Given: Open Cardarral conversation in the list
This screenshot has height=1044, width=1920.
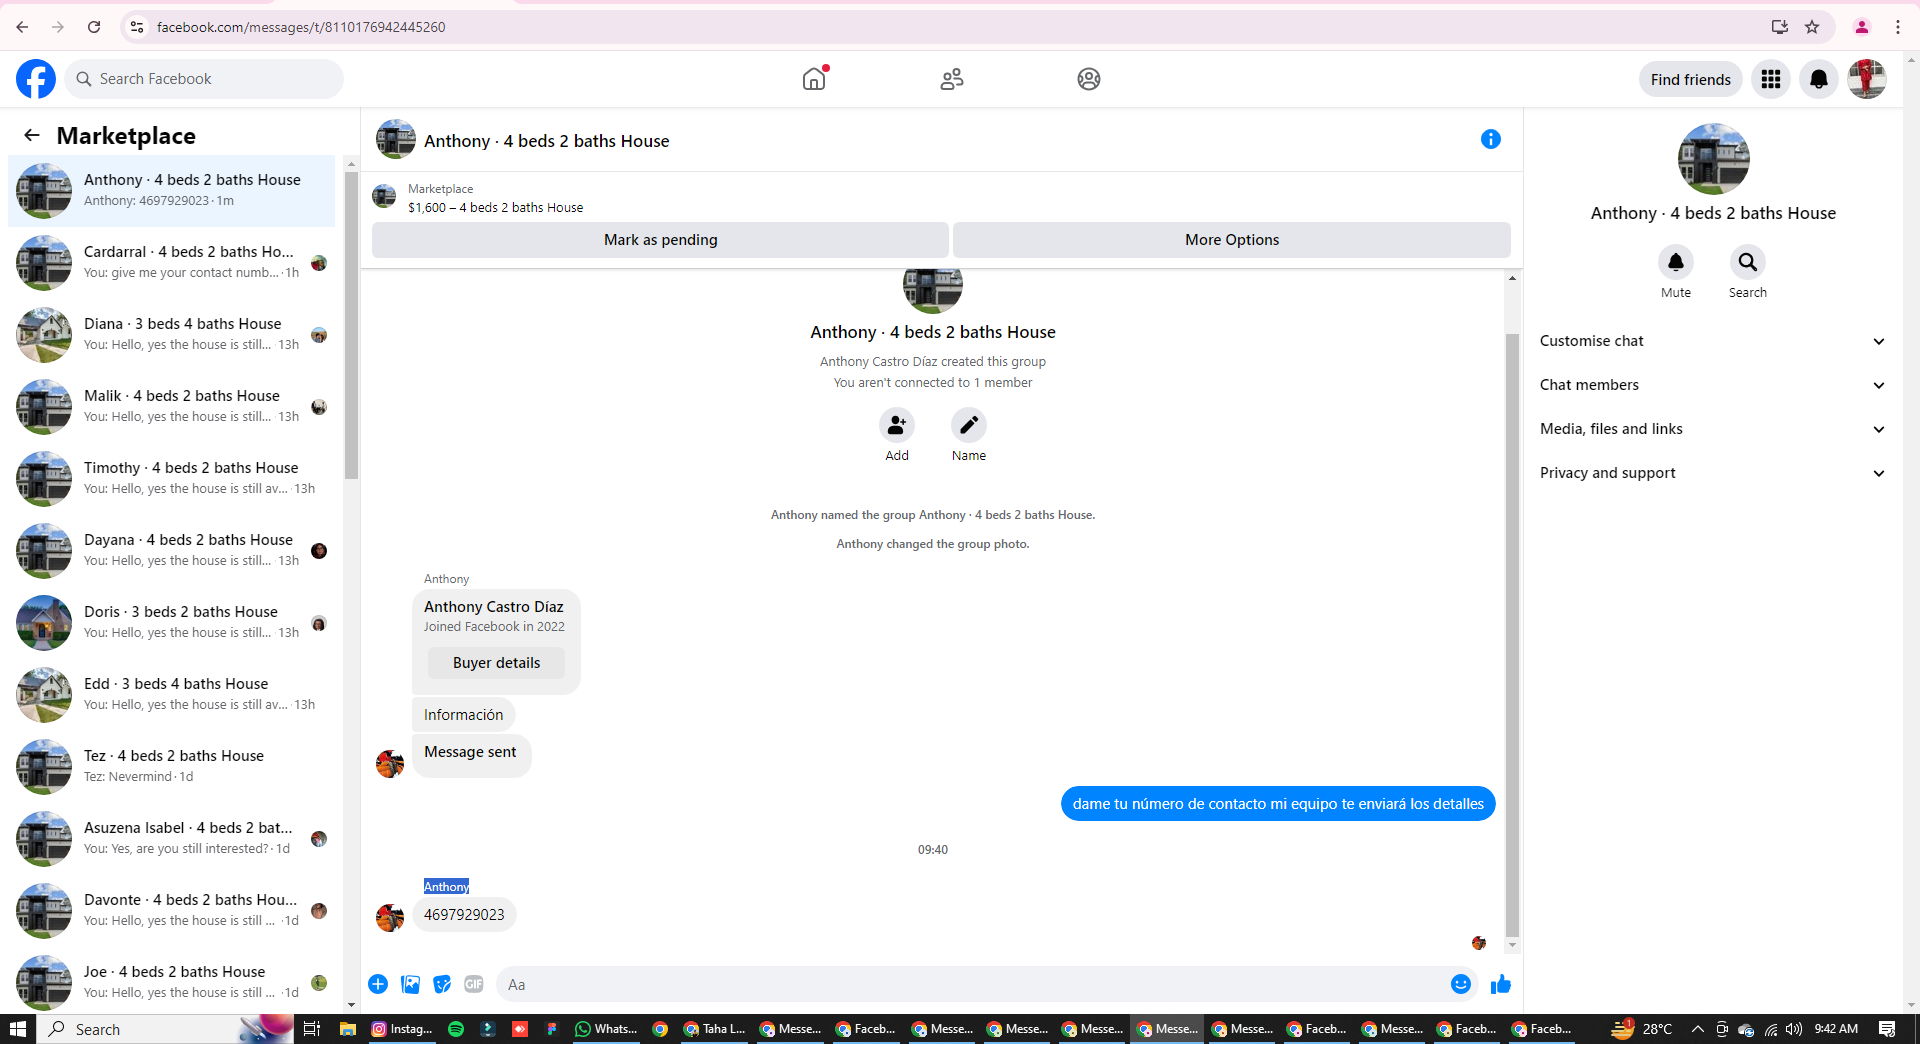Looking at the screenshot, I should pyautogui.click(x=172, y=263).
